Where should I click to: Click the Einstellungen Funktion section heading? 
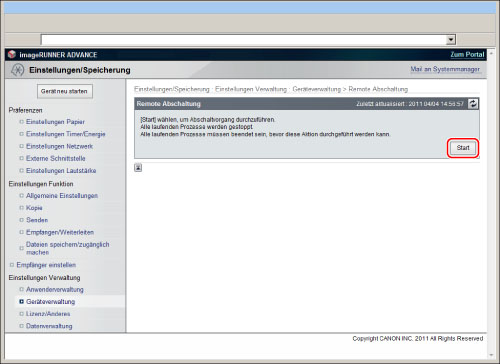(41, 184)
